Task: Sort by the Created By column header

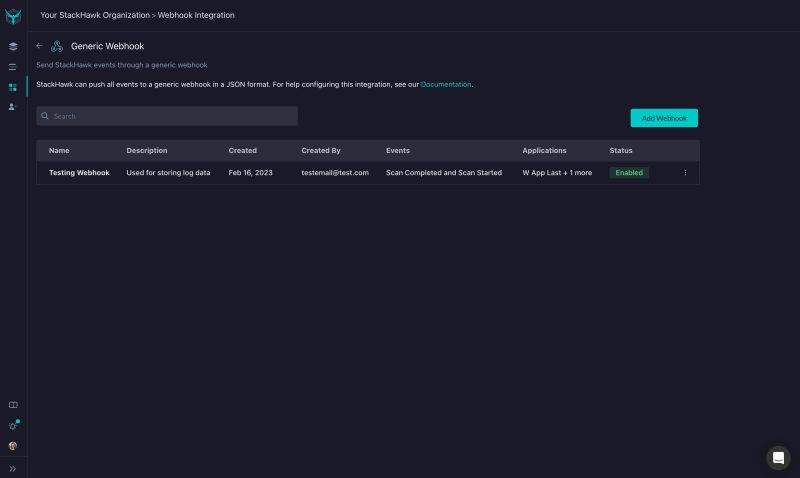Action: click(x=320, y=150)
